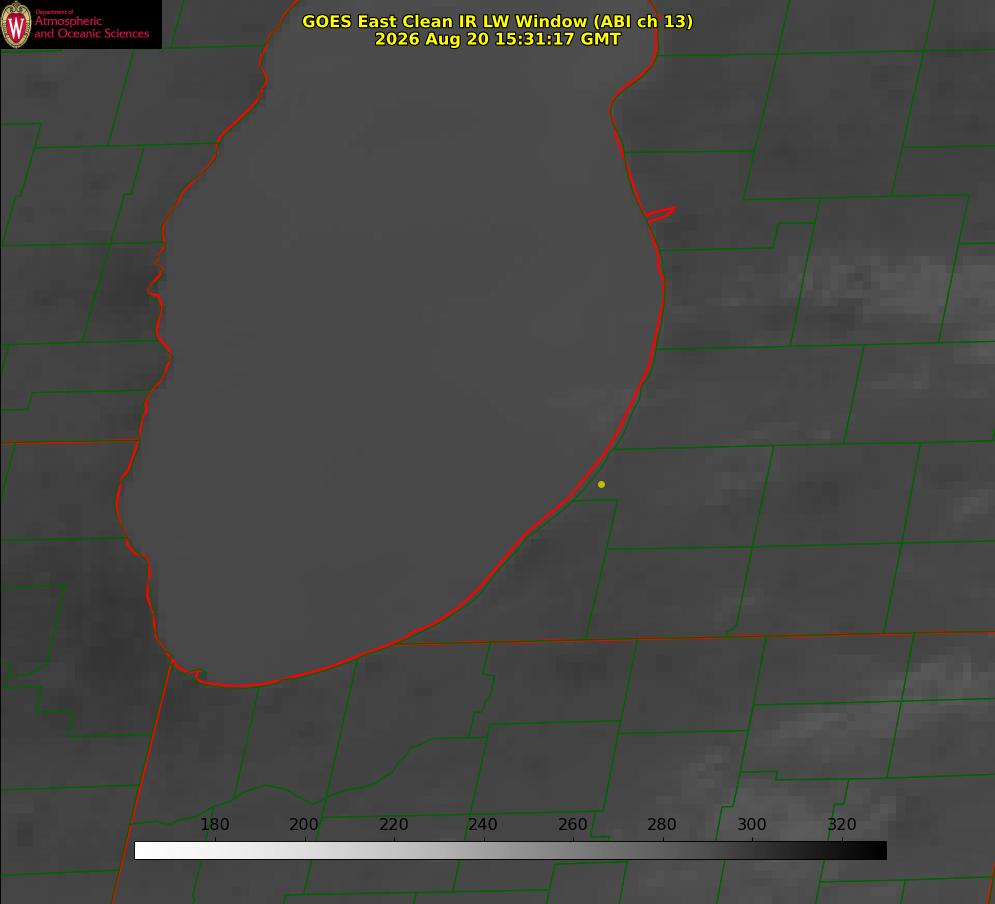
Task: Click the 300 label on colorbar
Action: point(752,824)
